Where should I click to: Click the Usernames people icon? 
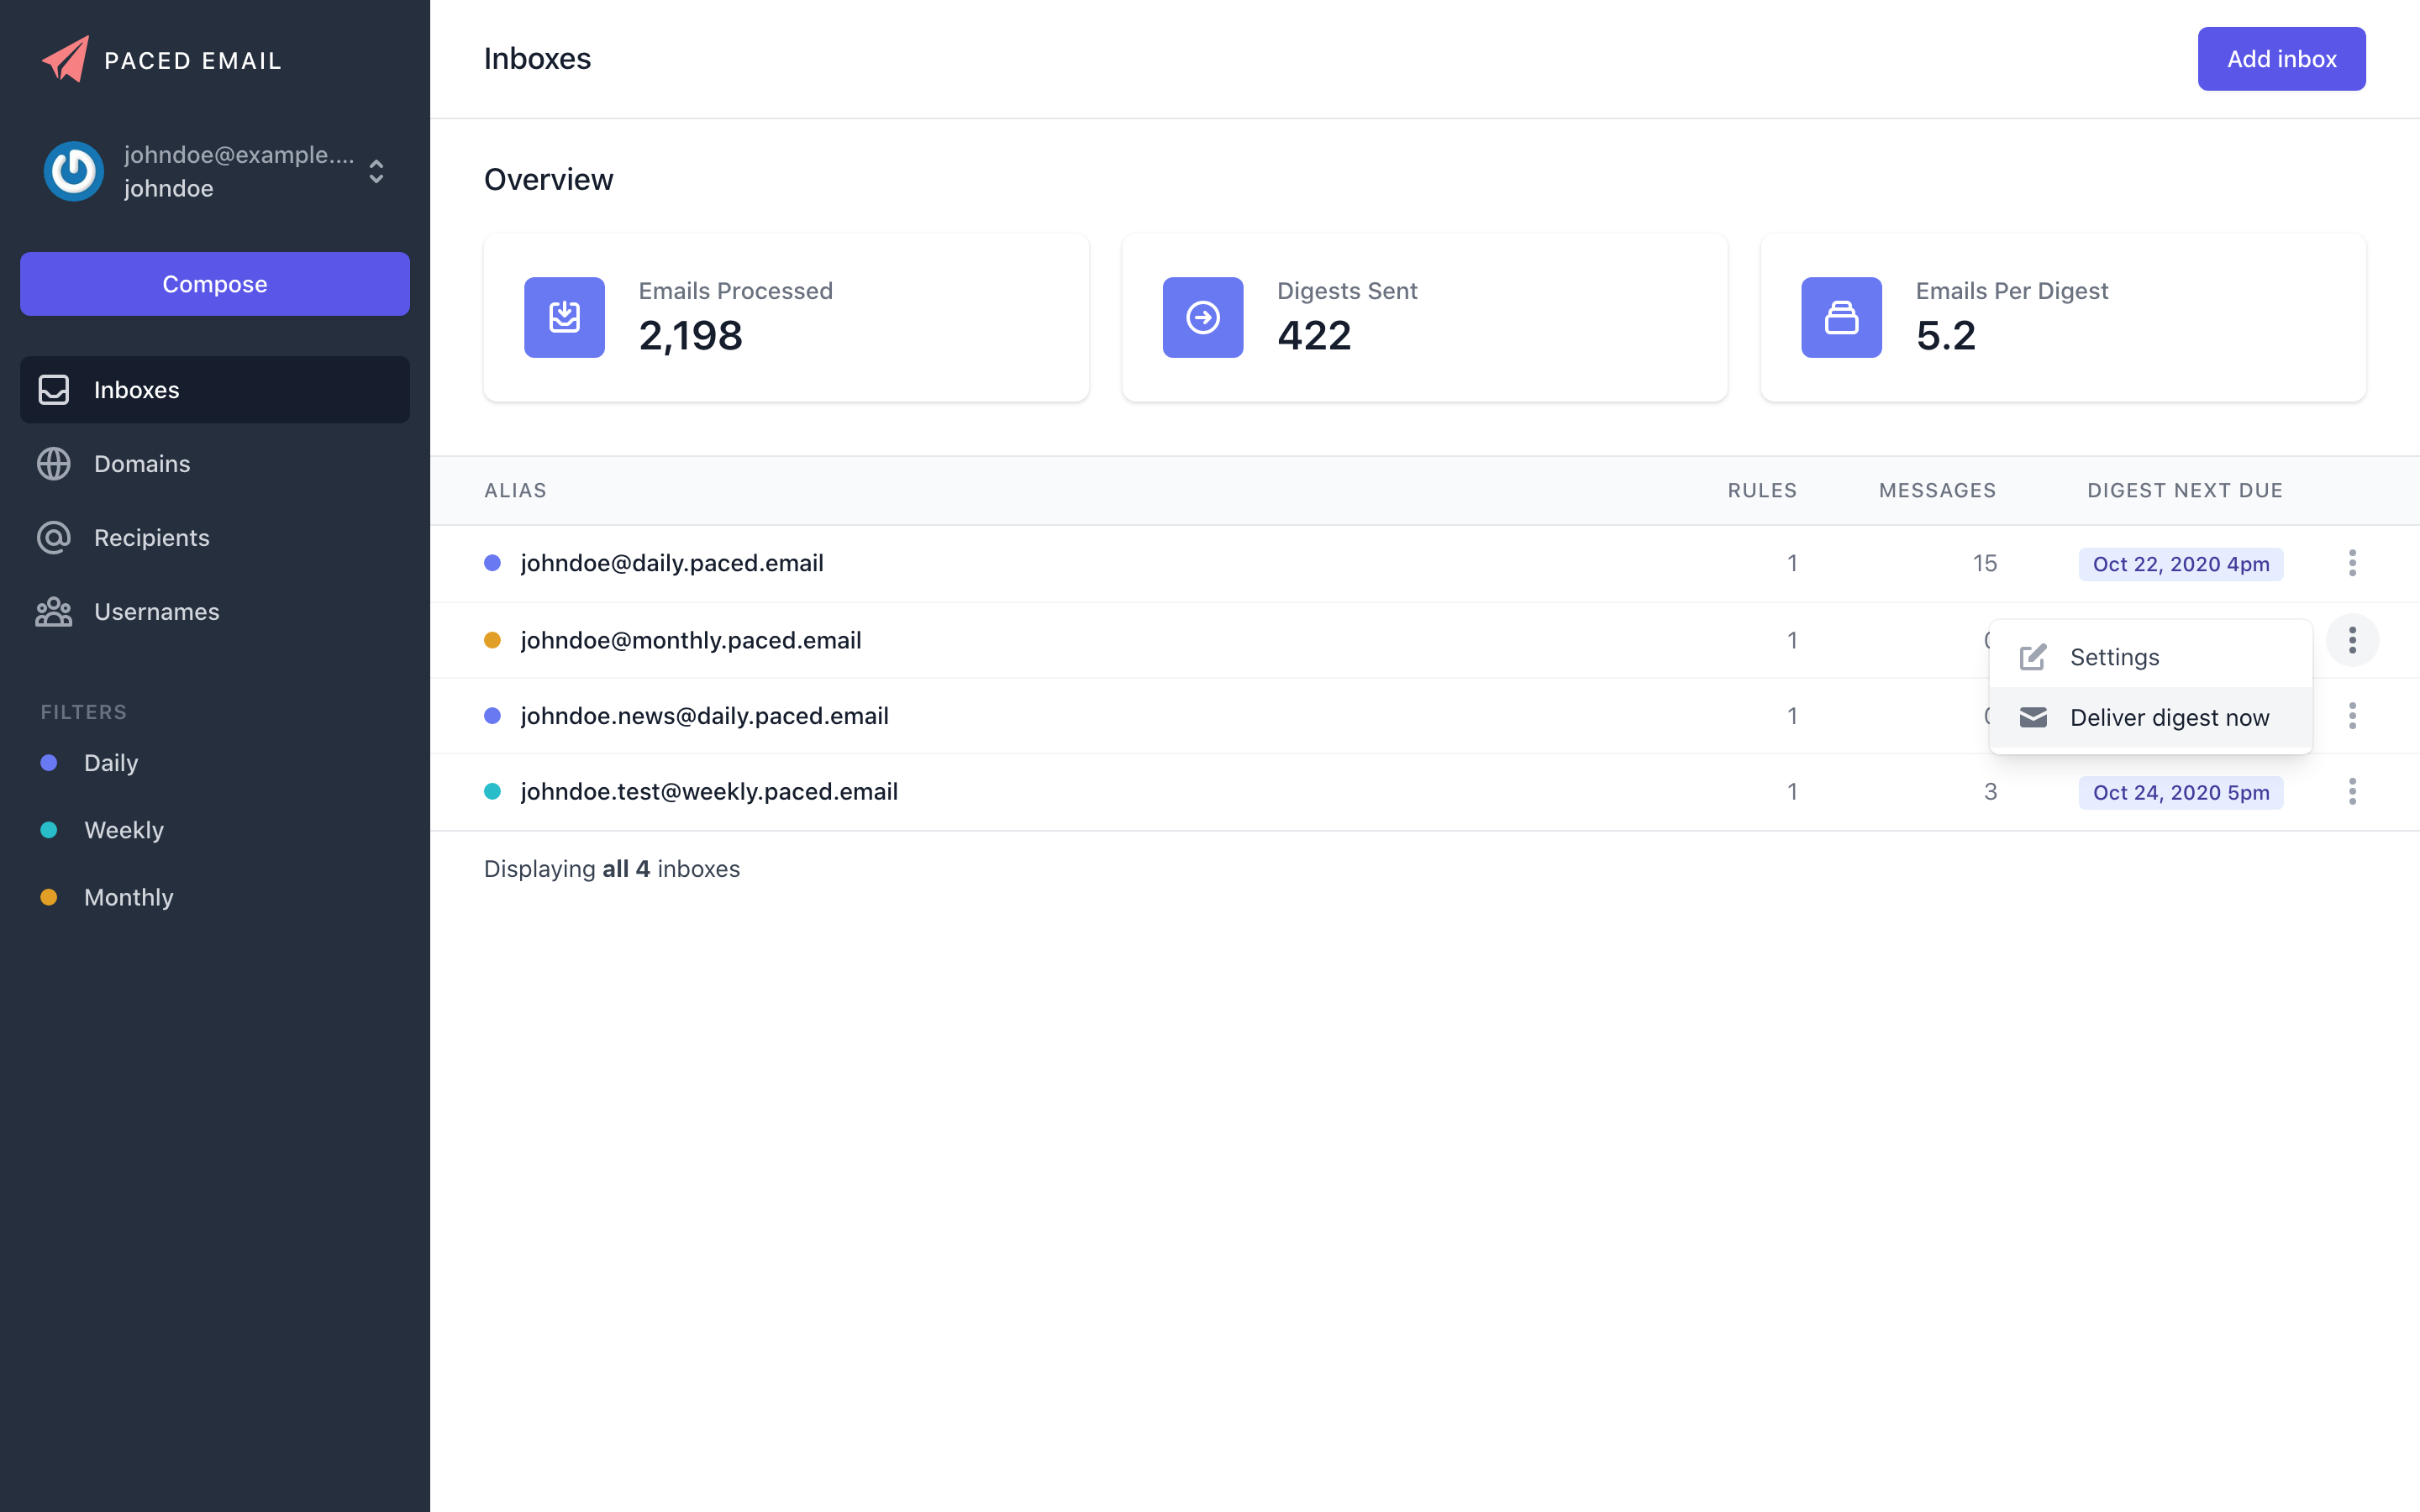pyautogui.click(x=53, y=611)
